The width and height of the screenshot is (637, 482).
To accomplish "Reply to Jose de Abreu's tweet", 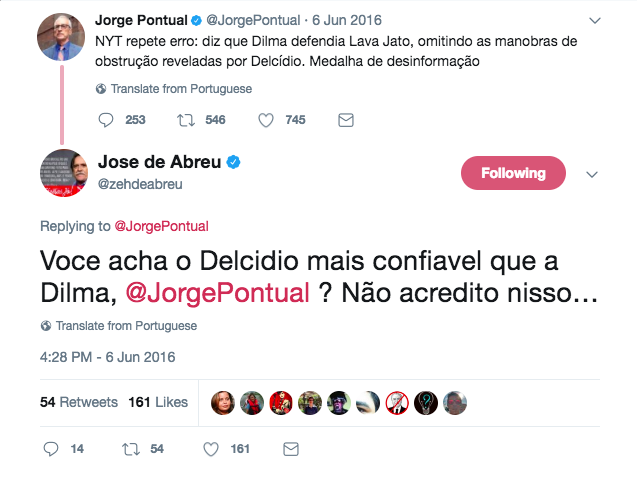I will pos(52,449).
